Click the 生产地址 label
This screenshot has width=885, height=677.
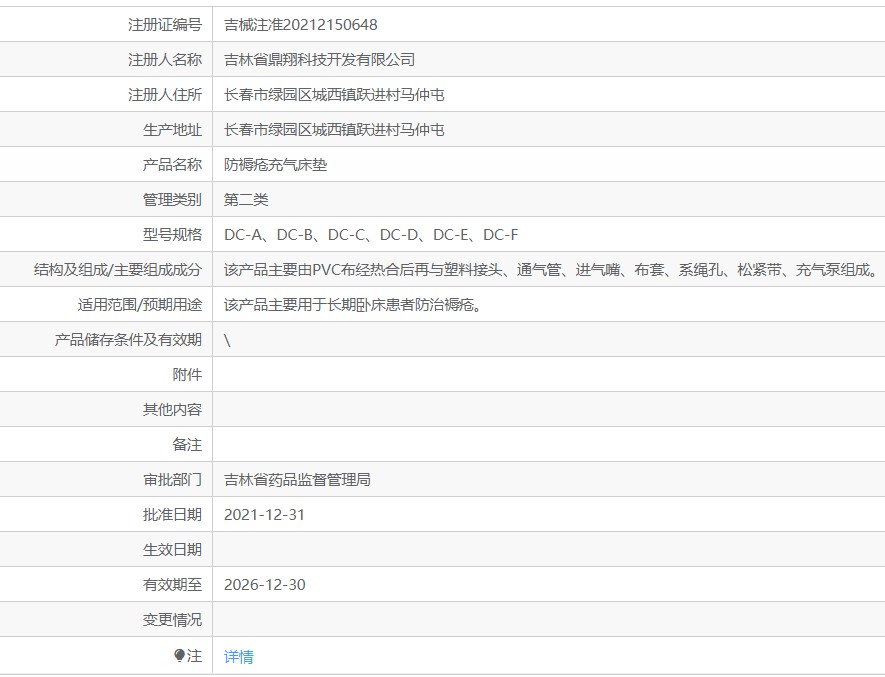pyautogui.click(x=172, y=130)
